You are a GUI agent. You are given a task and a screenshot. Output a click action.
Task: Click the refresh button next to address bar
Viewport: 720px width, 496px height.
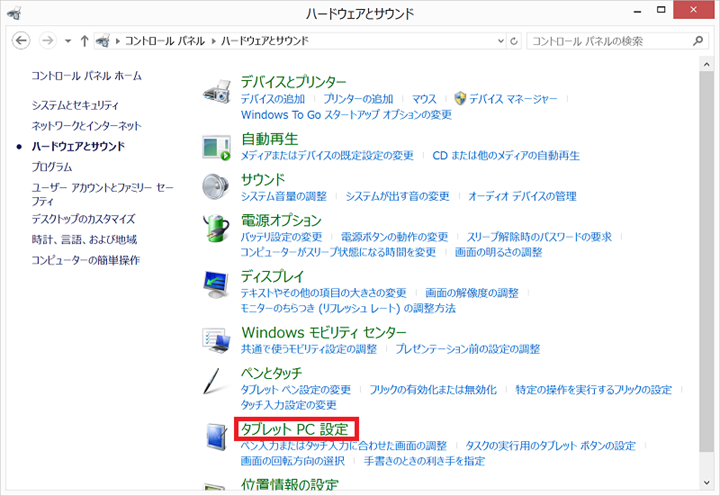(x=514, y=41)
